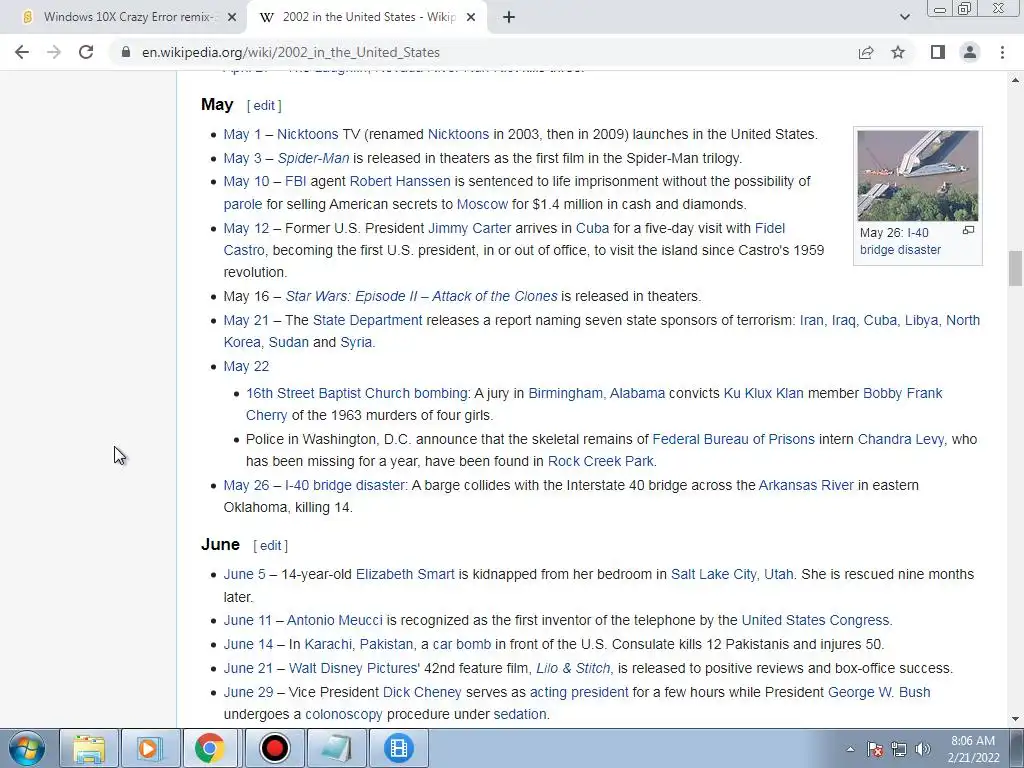Click the browser back arrow
Screen dimensions: 1024x768
(x=22, y=52)
